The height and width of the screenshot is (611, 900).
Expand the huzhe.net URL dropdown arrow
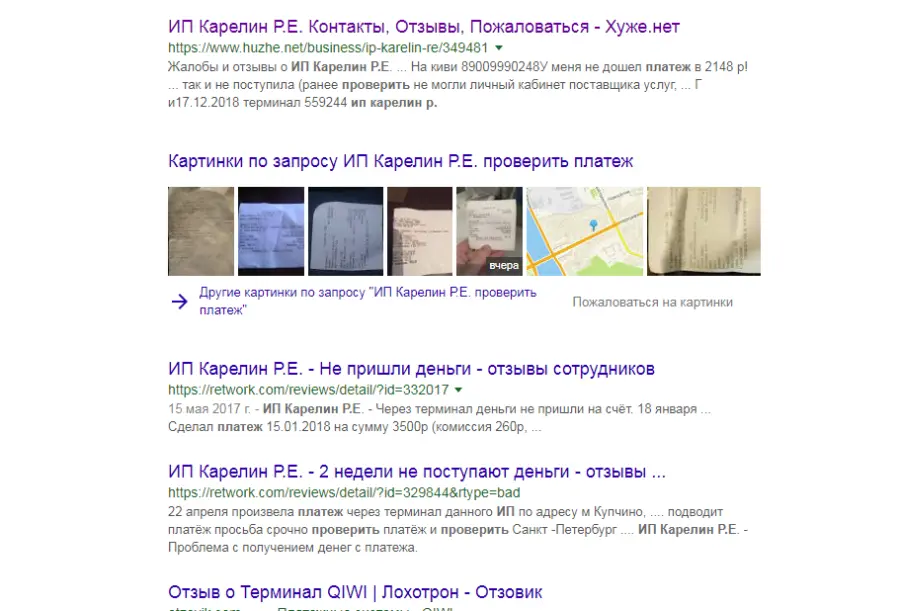point(499,48)
